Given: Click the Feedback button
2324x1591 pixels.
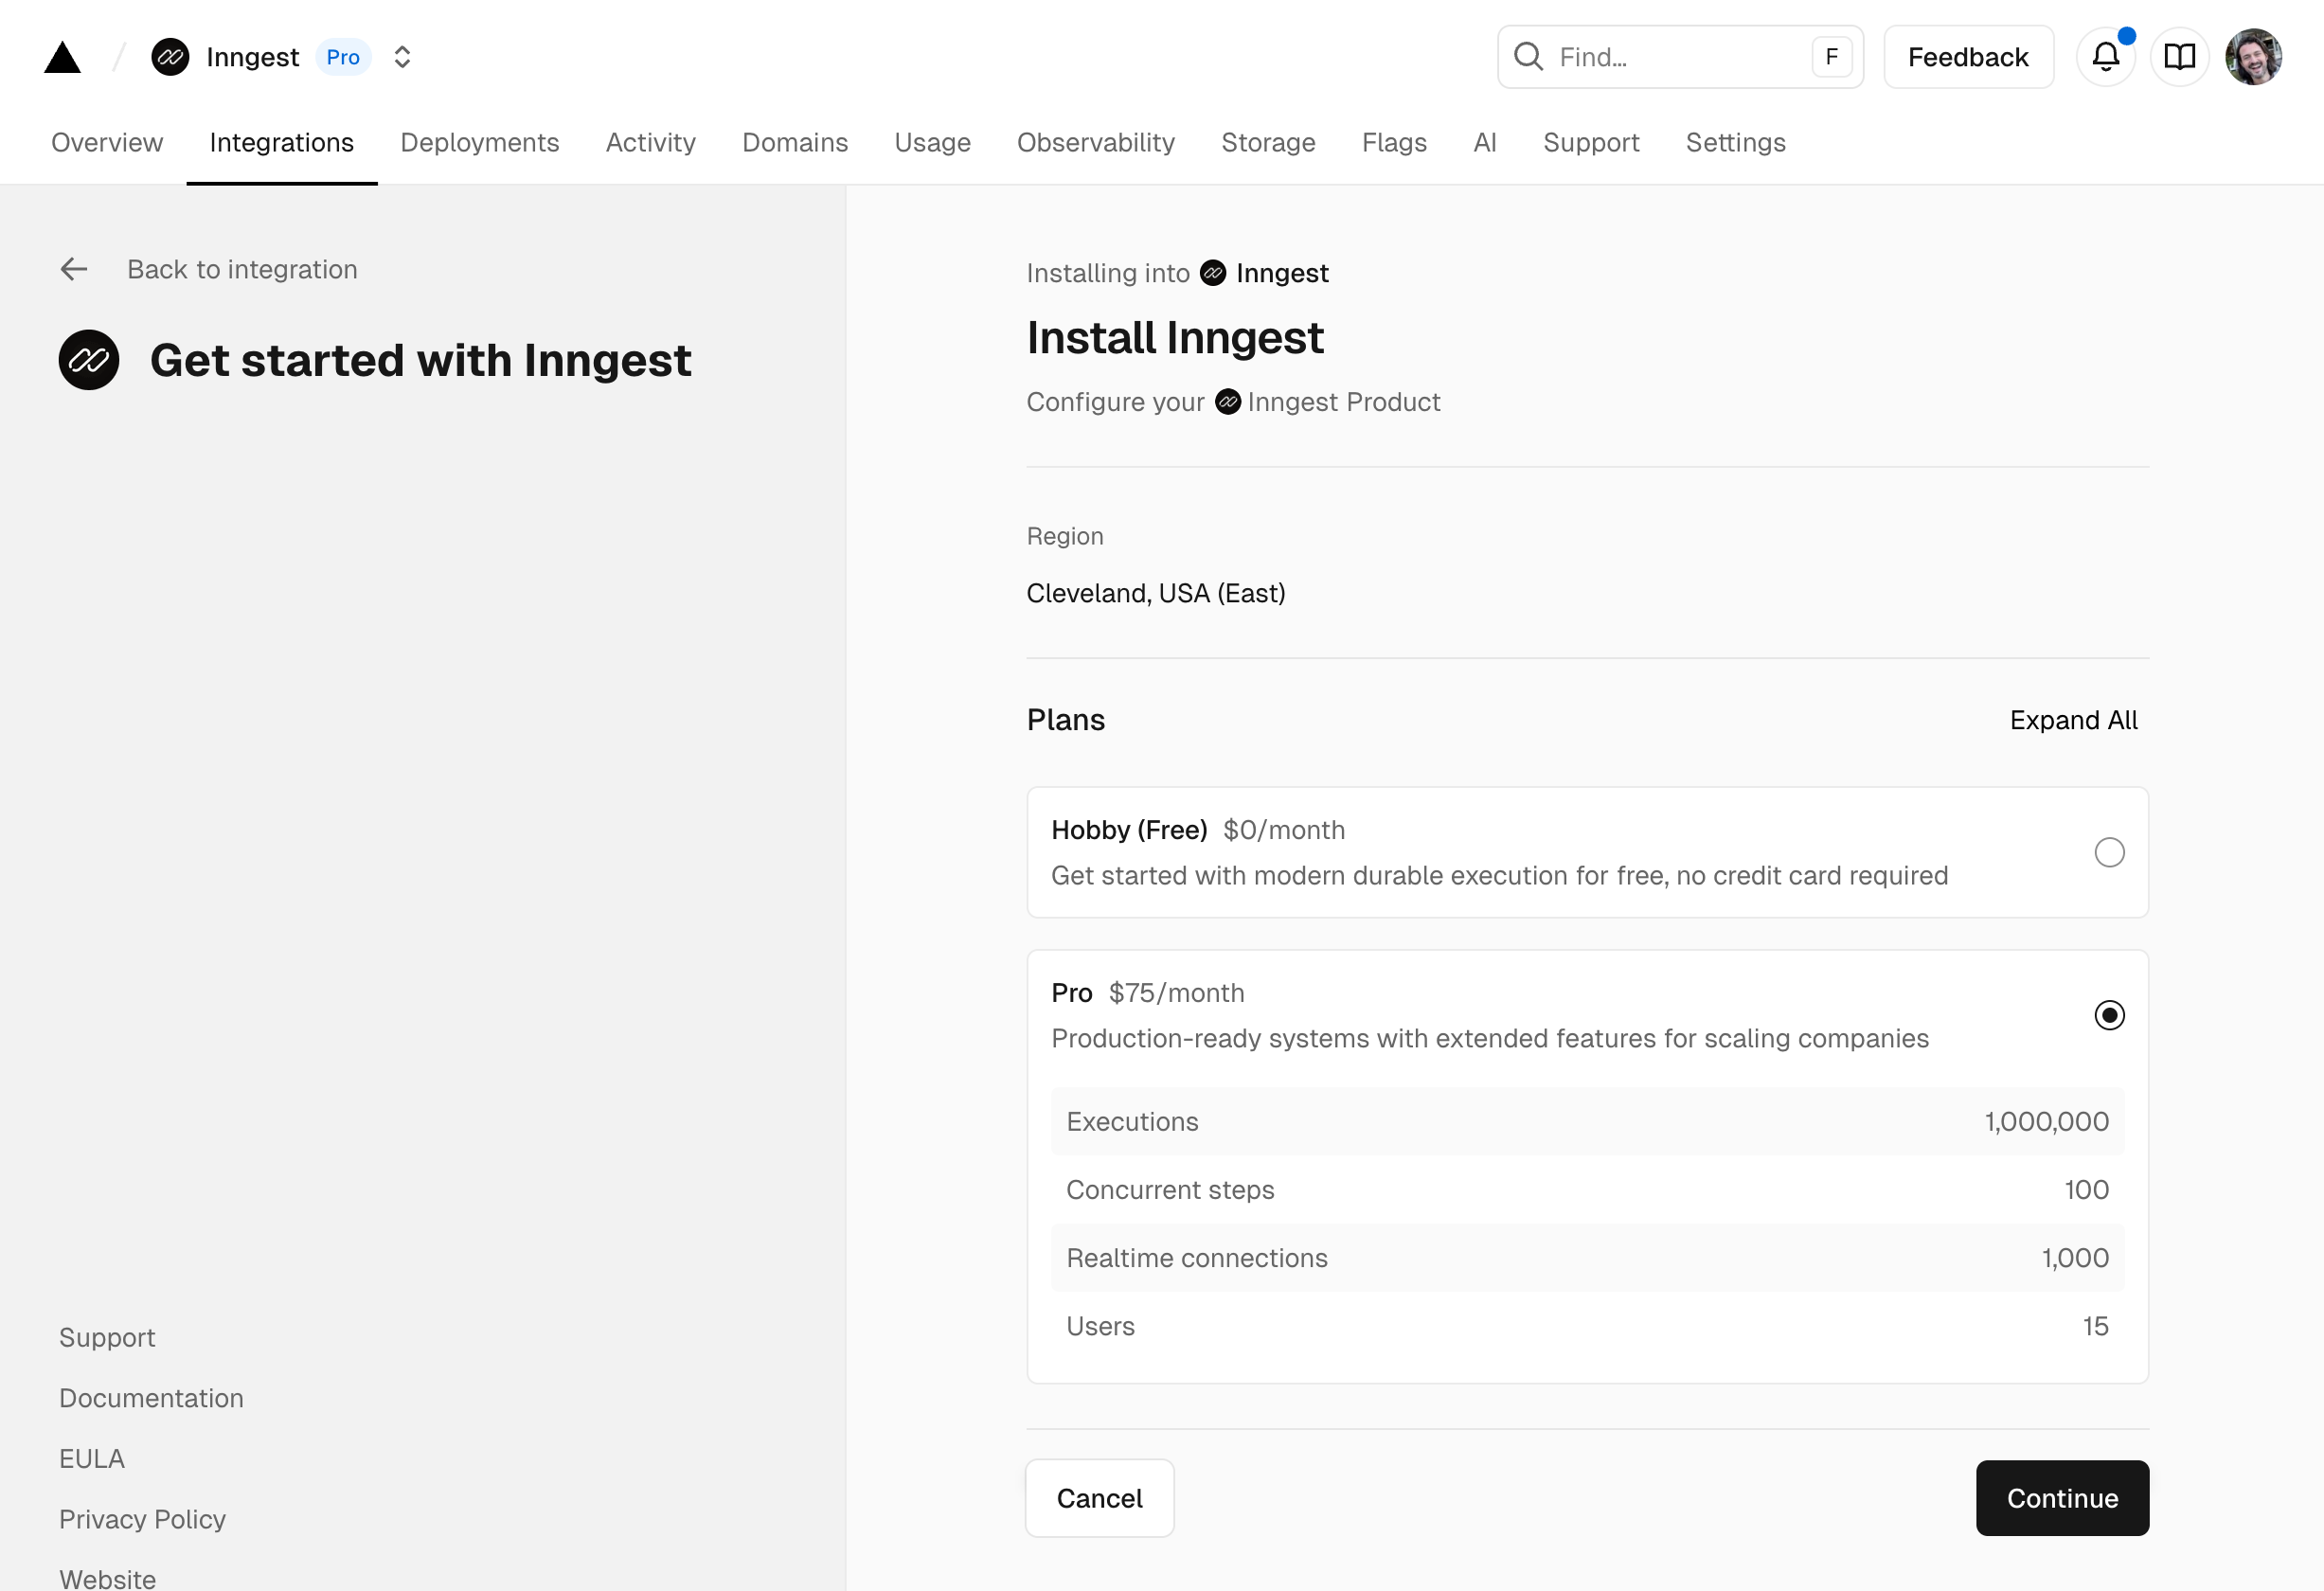Looking at the screenshot, I should (1967, 57).
